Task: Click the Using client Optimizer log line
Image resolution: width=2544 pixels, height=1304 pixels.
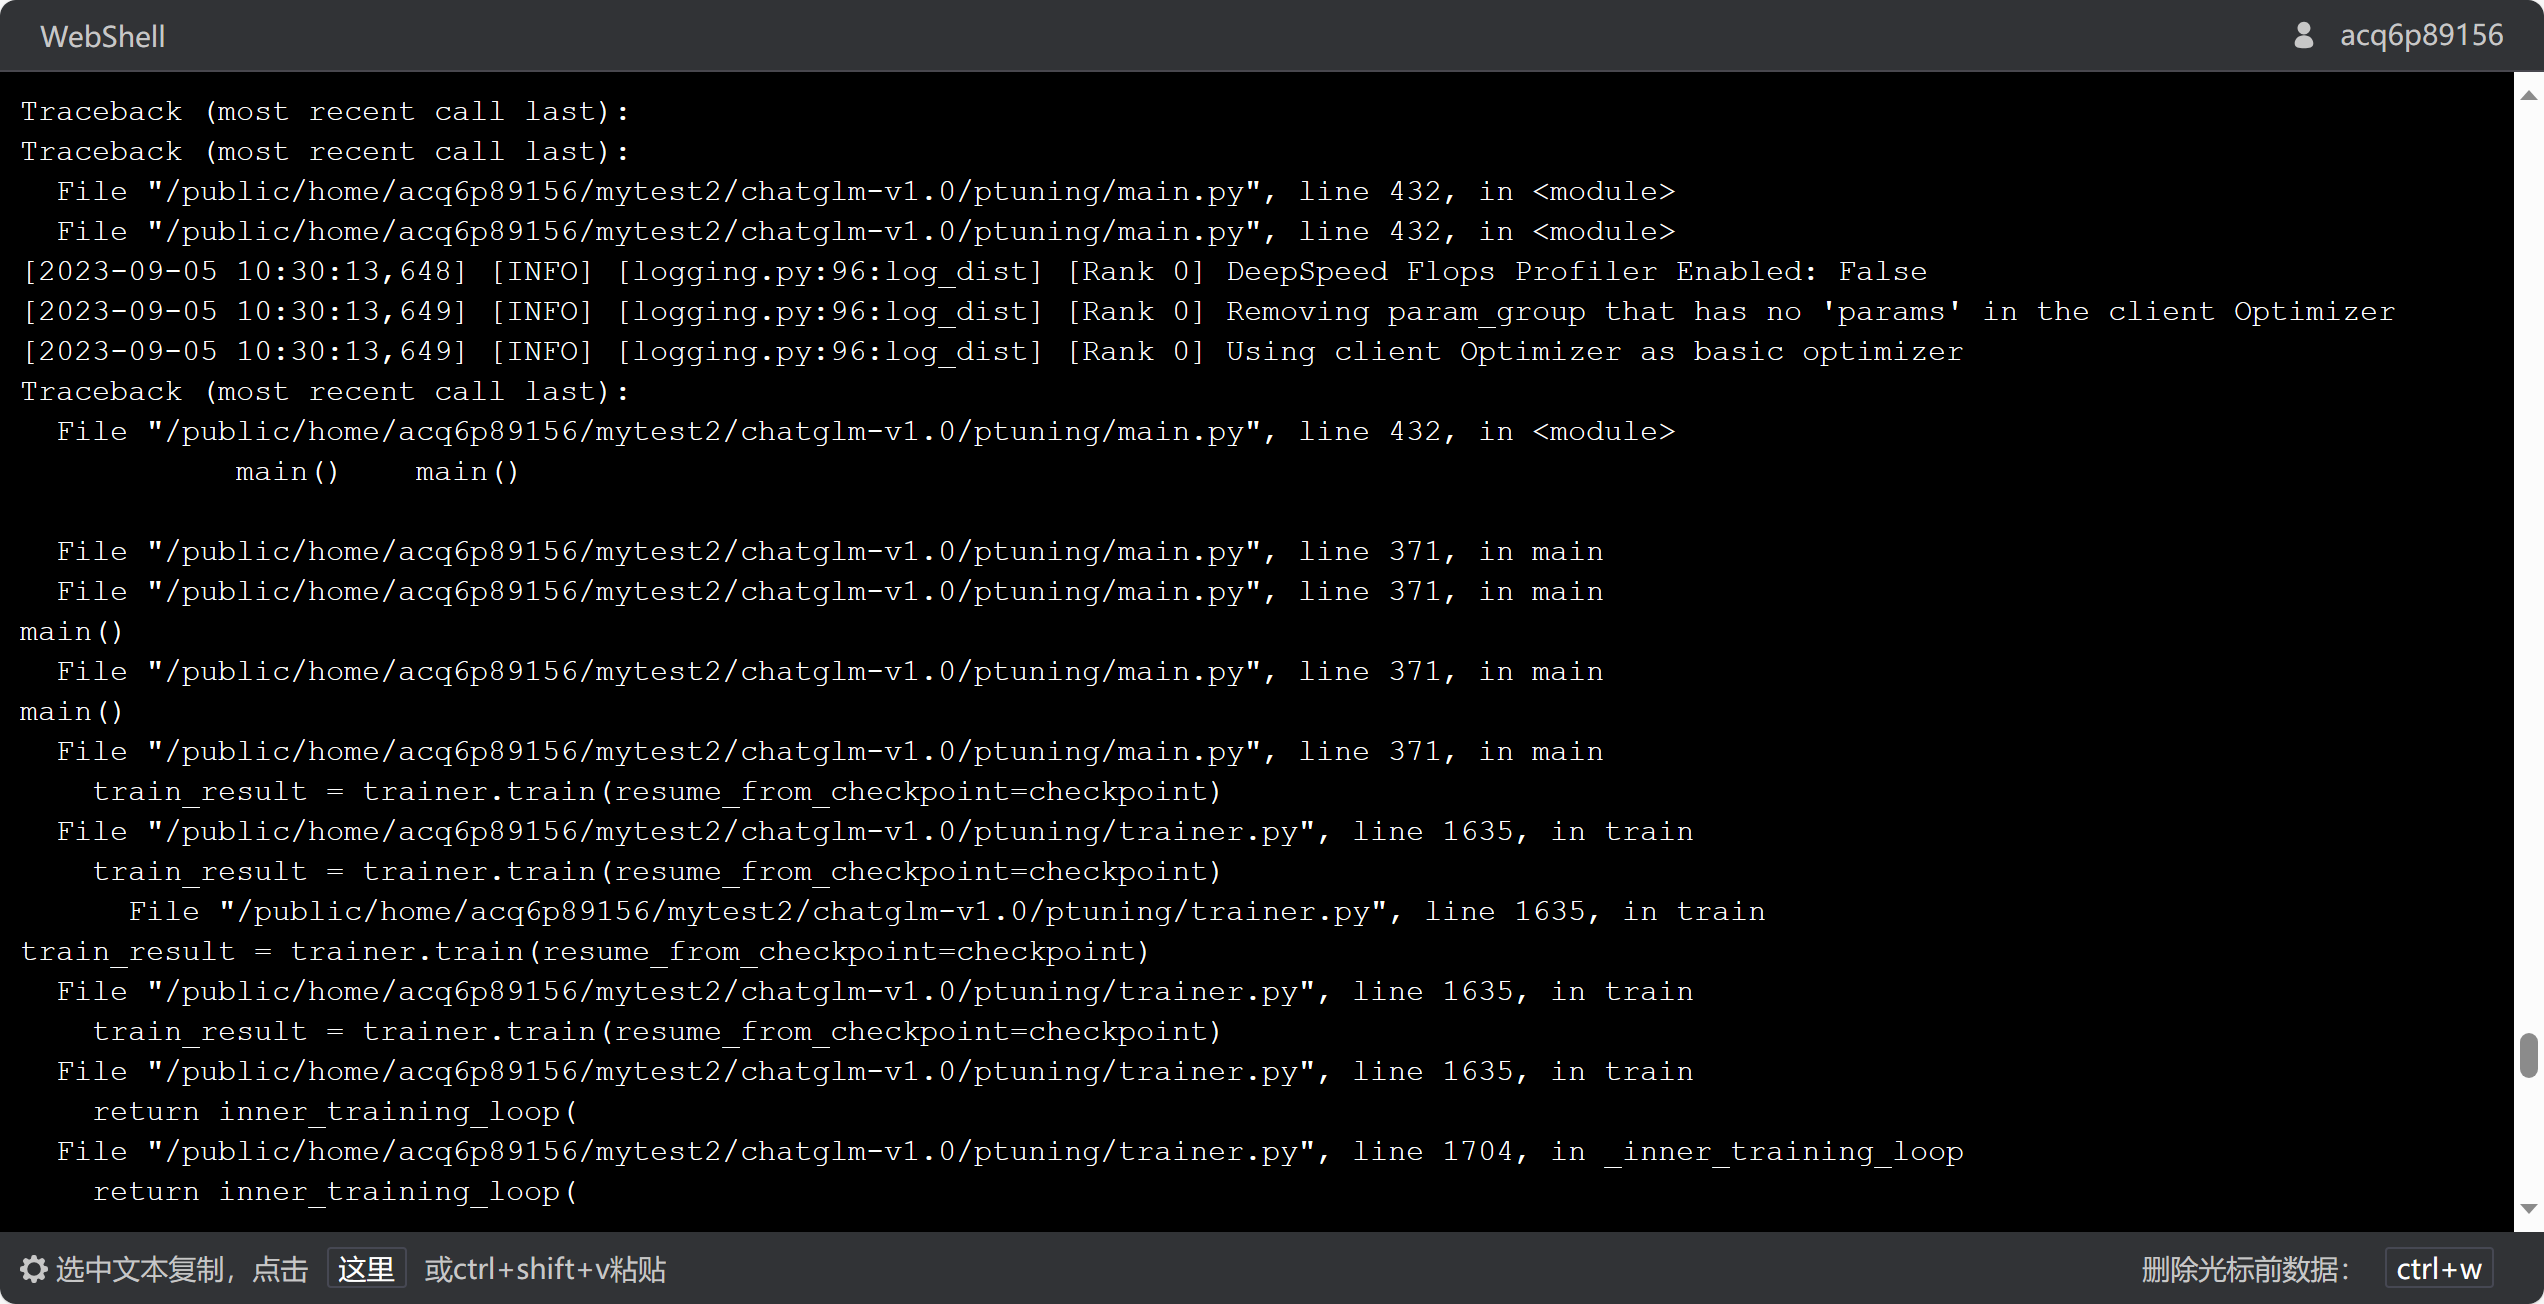Action: coord(990,352)
